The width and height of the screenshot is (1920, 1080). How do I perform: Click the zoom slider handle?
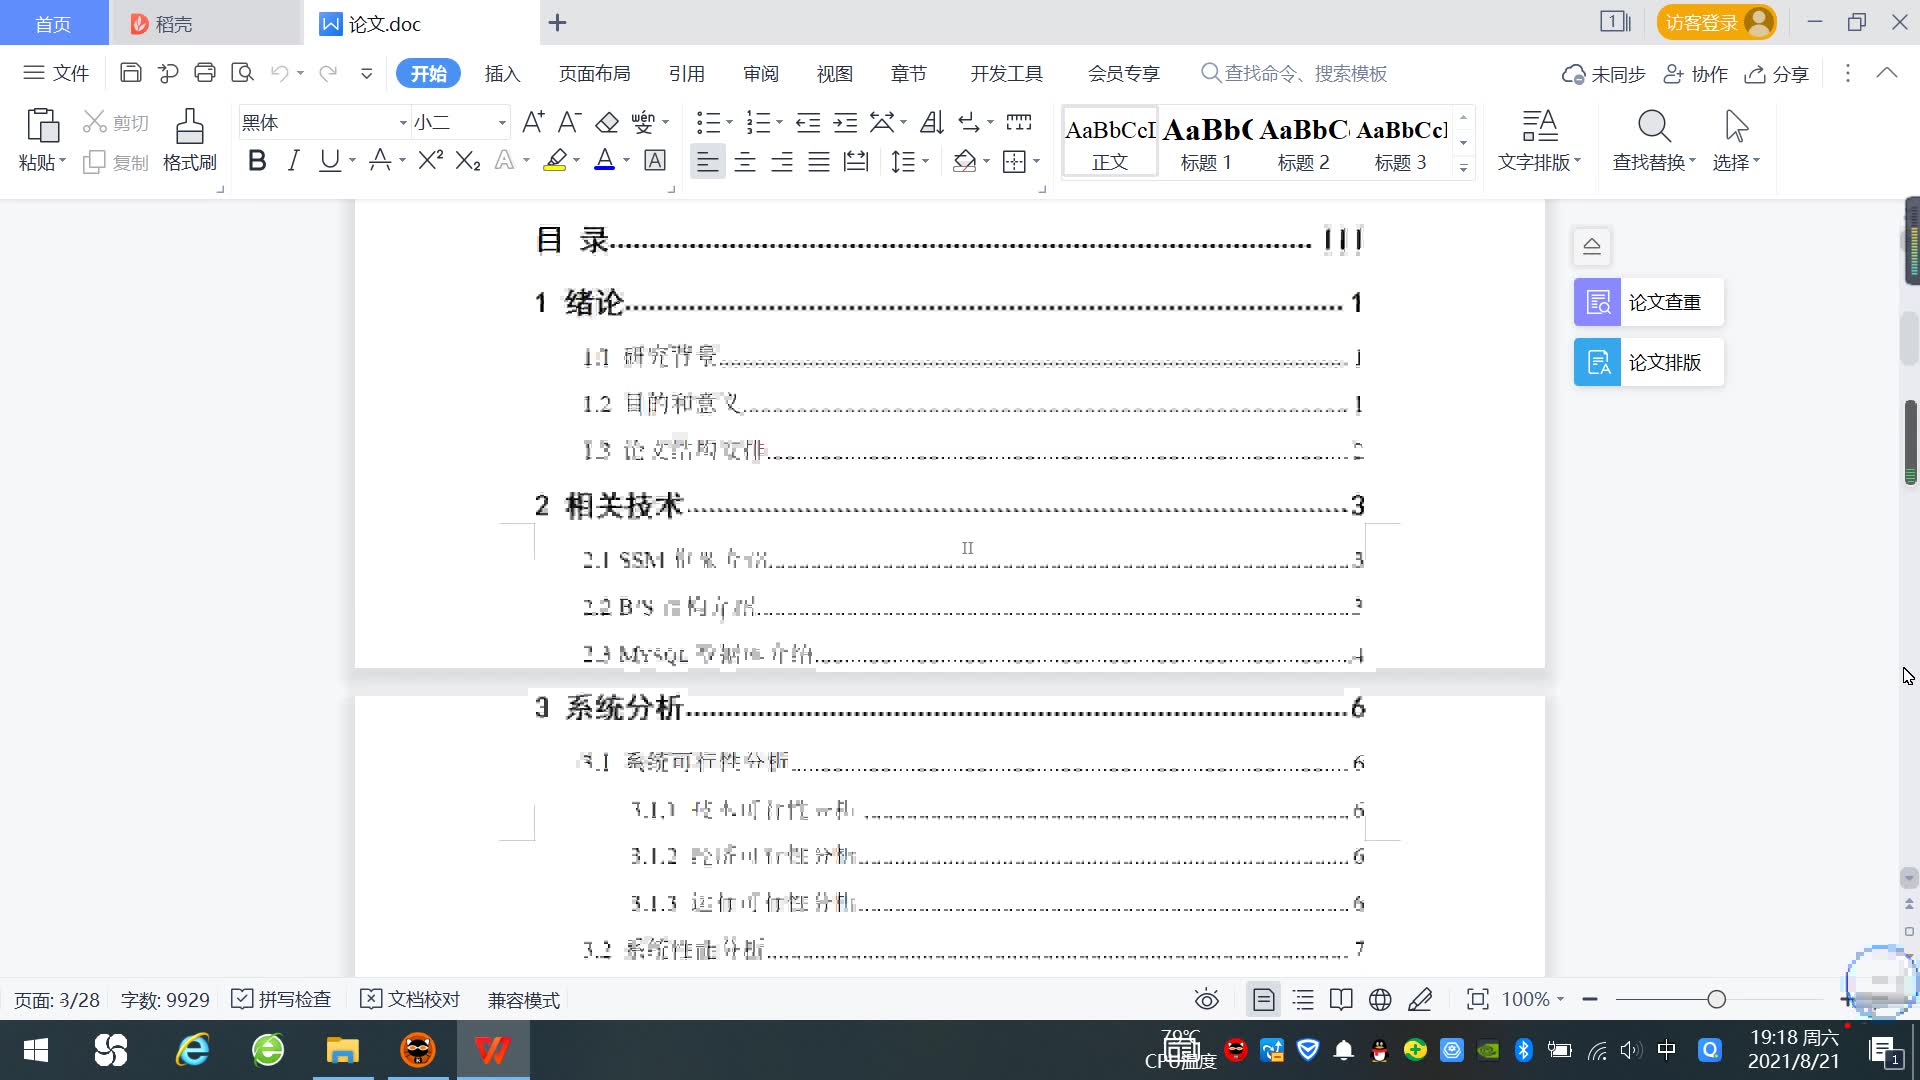pyautogui.click(x=1717, y=1000)
